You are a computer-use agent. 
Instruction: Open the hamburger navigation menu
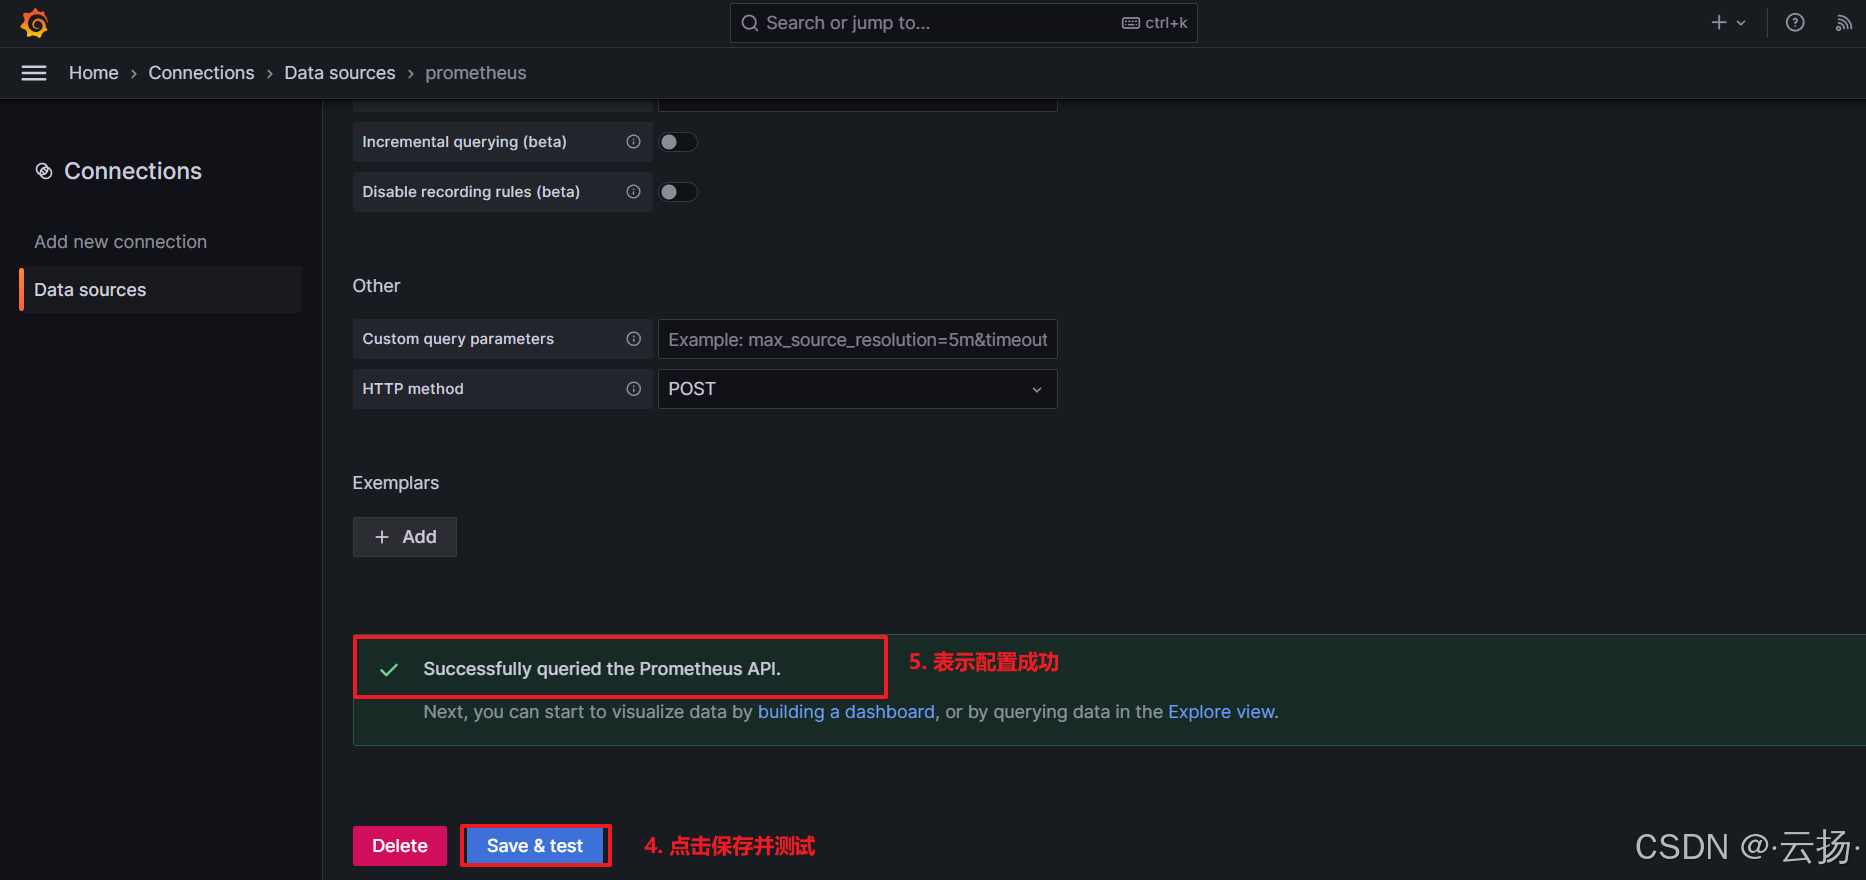(34, 73)
